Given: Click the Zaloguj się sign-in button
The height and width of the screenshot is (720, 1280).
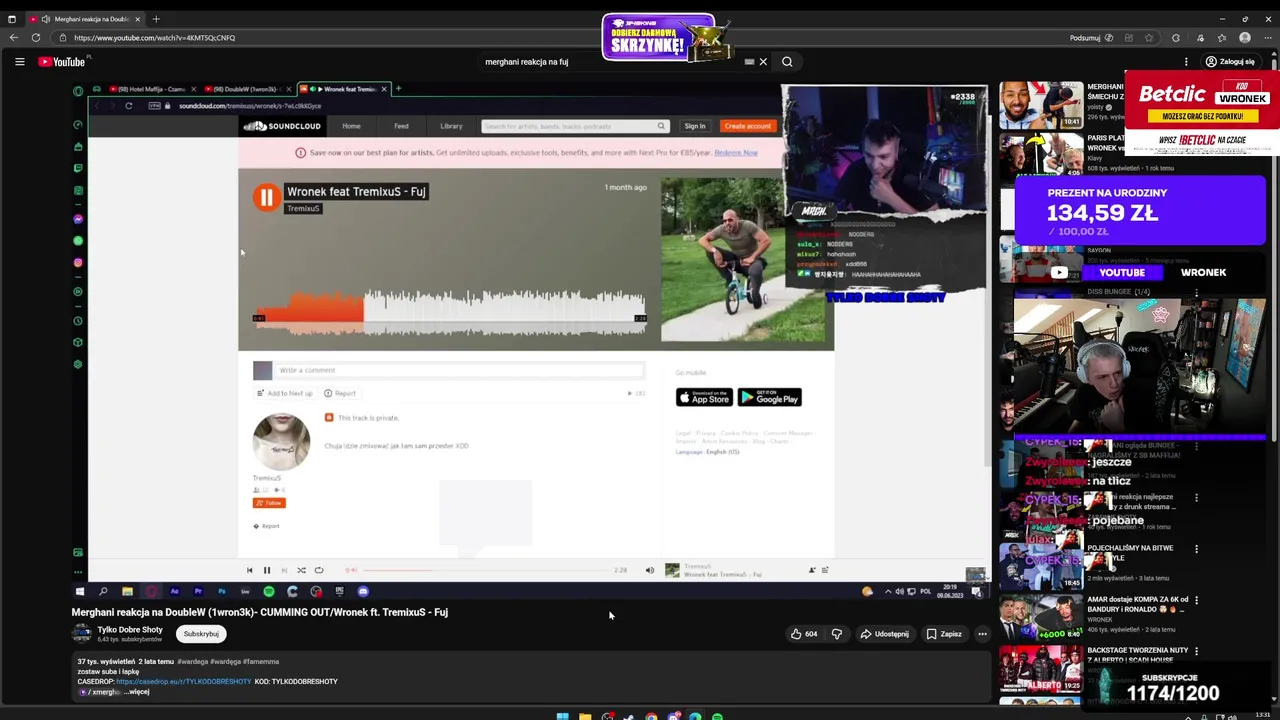Looking at the screenshot, I should (x=1231, y=62).
